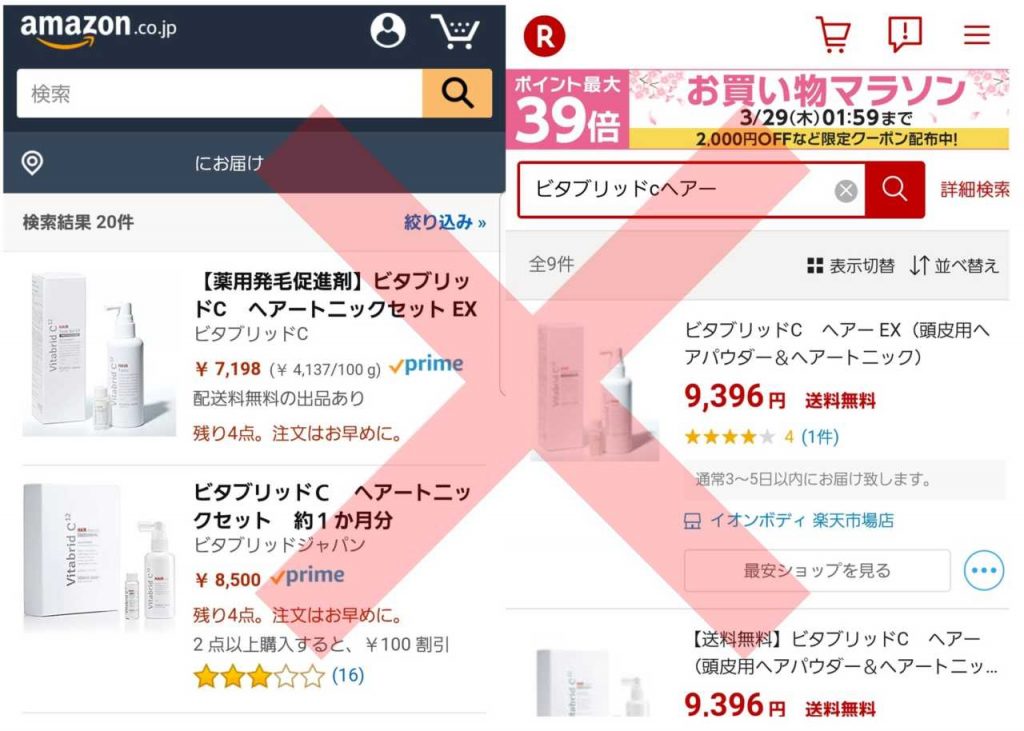Viewport: 1024px width, 731px height.
Task: Open the Rakuten cart icon
Action: [x=834, y=34]
